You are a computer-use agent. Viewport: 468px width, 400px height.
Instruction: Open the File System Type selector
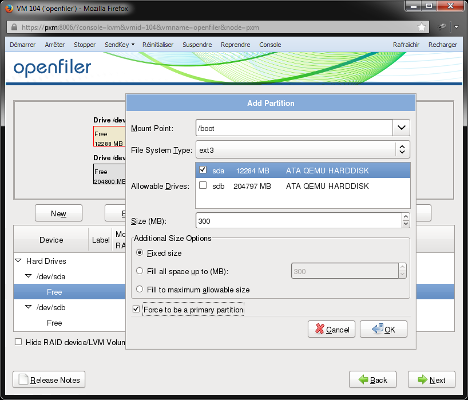[303, 150]
